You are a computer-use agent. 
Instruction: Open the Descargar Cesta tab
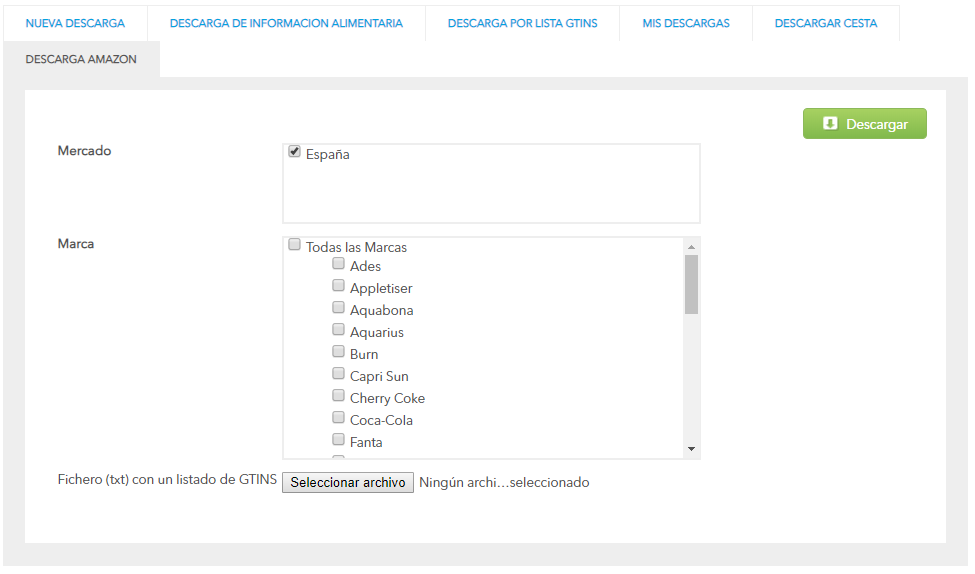click(x=826, y=23)
